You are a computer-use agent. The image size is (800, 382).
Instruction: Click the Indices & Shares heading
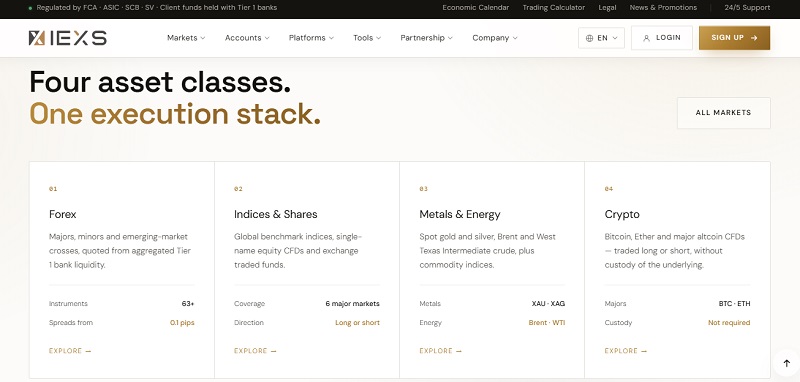pyautogui.click(x=276, y=214)
